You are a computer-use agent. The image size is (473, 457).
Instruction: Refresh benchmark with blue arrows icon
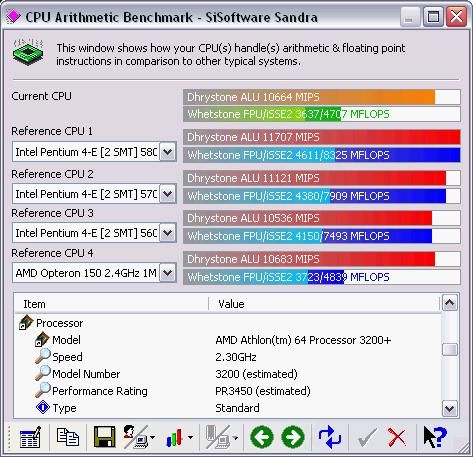(330, 437)
